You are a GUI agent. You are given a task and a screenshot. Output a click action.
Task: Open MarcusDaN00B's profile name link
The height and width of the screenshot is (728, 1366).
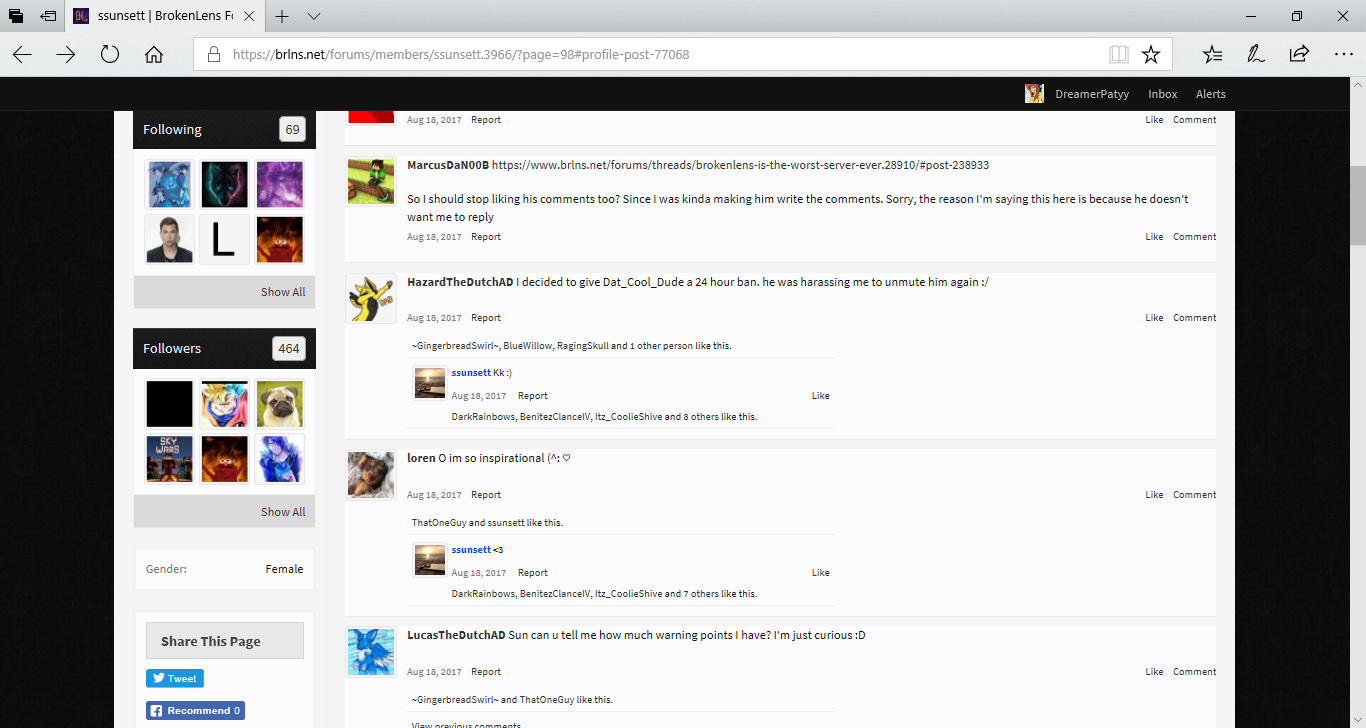click(448, 164)
